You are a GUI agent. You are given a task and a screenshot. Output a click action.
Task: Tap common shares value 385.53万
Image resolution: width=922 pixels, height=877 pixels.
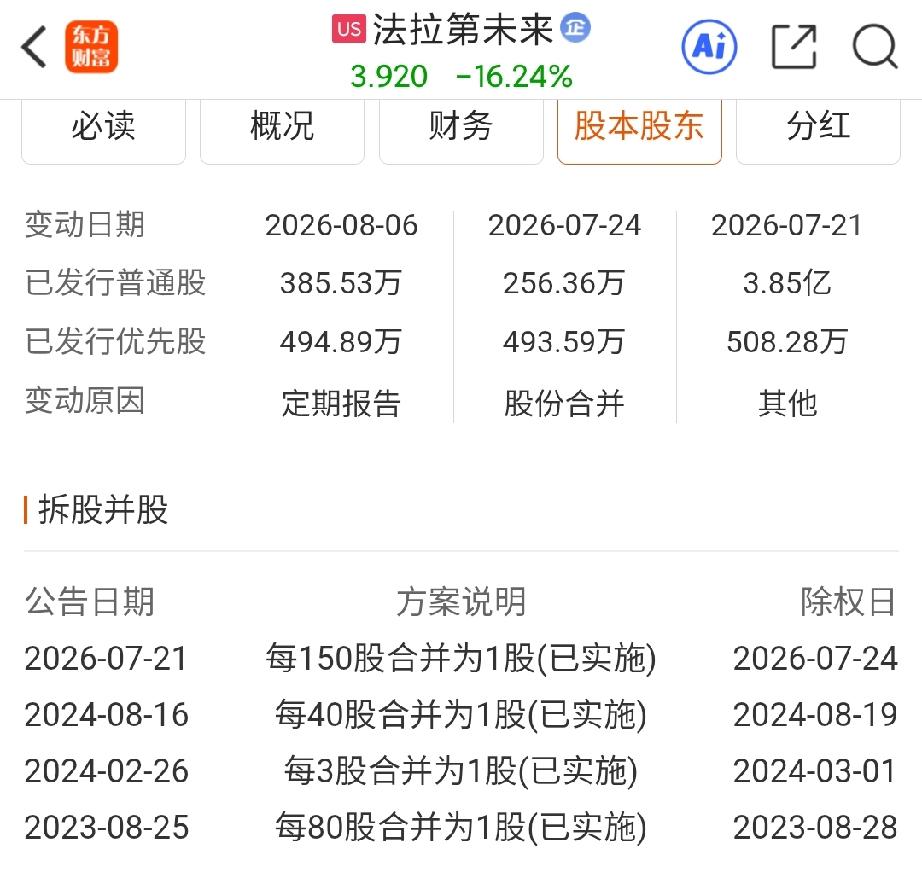[x=341, y=283]
